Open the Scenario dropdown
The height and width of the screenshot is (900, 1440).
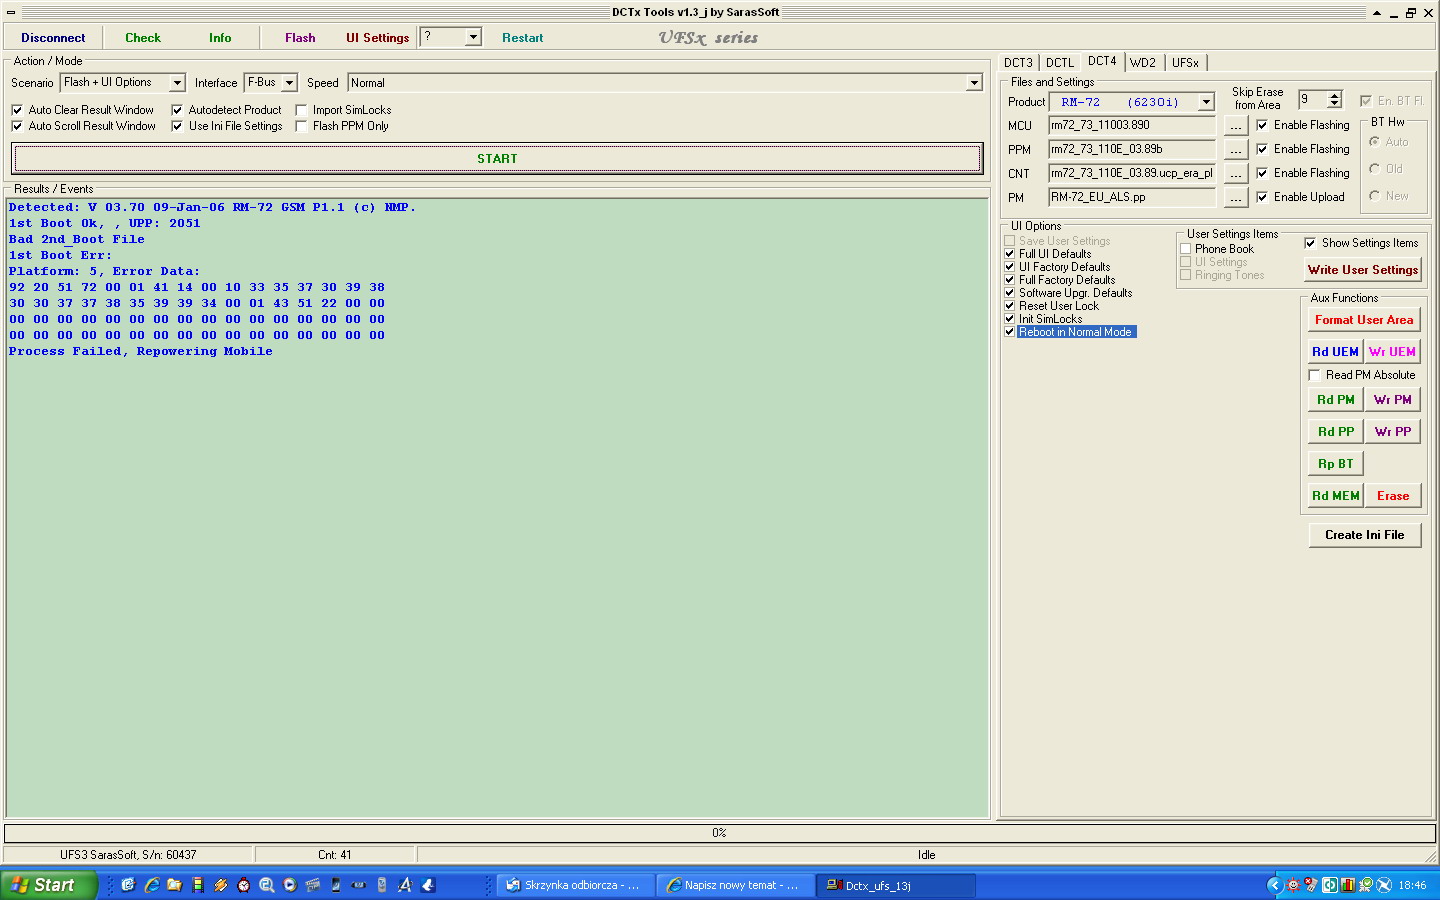pyautogui.click(x=177, y=83)
